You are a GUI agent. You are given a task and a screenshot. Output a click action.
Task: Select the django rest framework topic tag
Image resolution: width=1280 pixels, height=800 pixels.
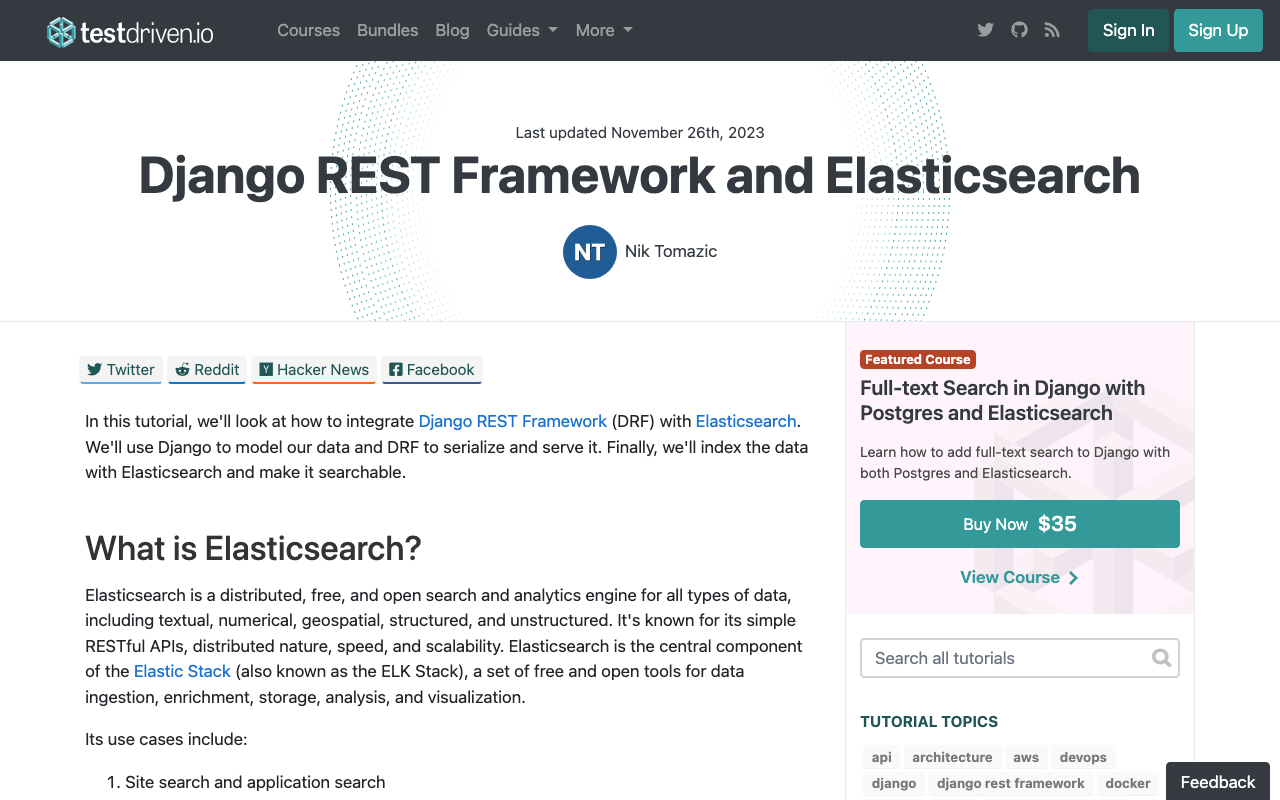point(1010,783)
